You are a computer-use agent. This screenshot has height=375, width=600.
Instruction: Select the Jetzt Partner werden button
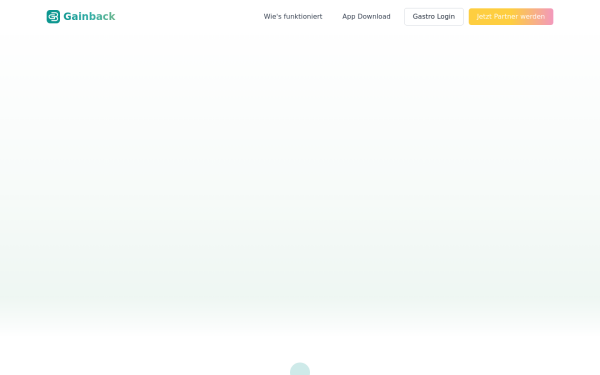tap(511, 17)
